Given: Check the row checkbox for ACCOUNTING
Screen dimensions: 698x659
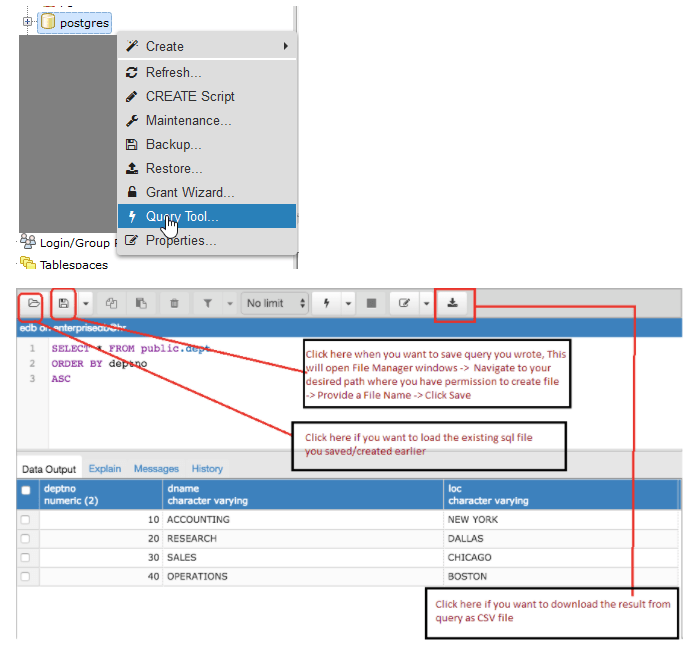Looking at the screenshot, I should [26, 520].
